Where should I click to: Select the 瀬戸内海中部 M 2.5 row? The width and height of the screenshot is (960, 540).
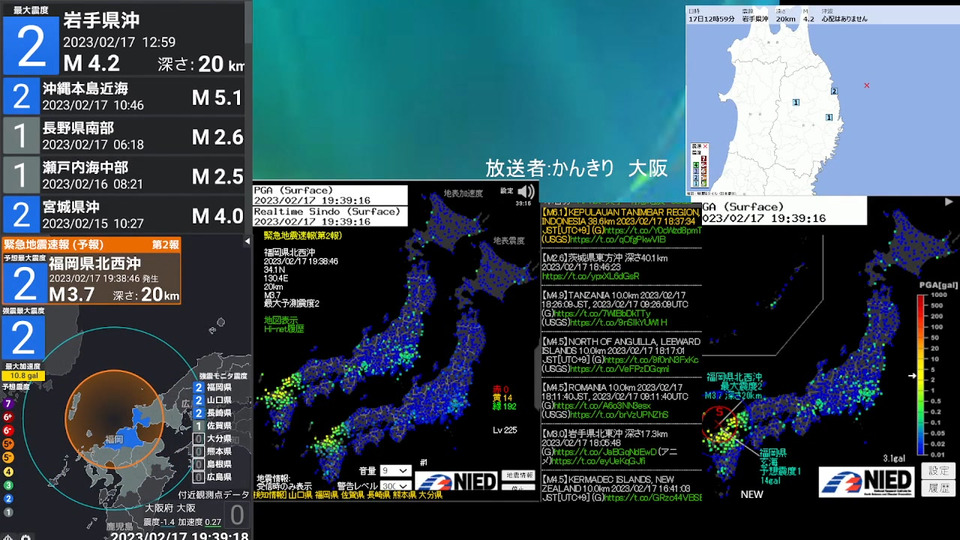(x=124, y=175)
